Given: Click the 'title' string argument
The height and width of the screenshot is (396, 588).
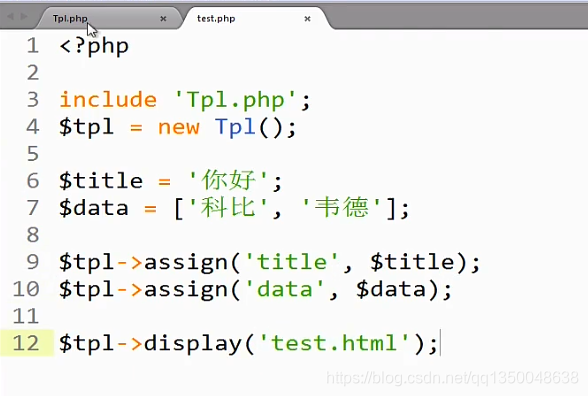Looking at the screenshot, I should [x=292, y=262].
